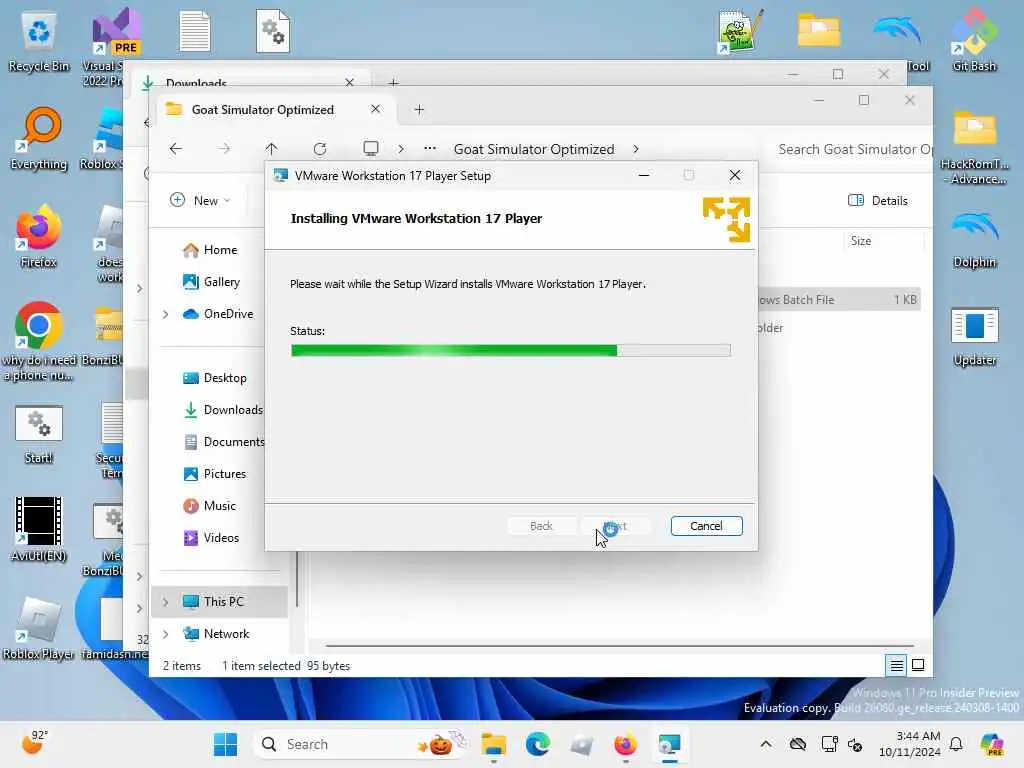Open the Windows Start menu
Image resolution: width=1024 pixels, height=768 pixels.
click(x=225, y=744)
